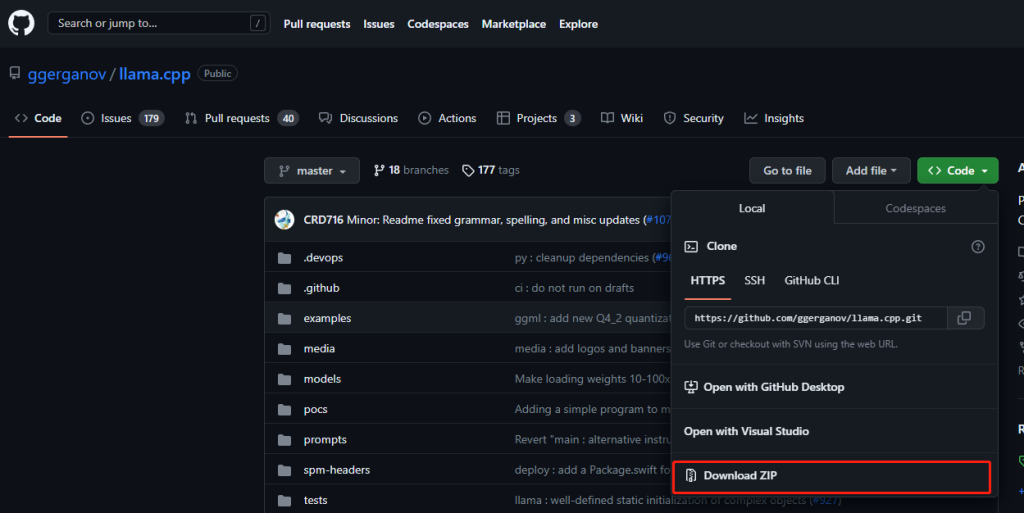This screenshot has width=1024, height=513.
Task: Click the clone URL text field
Action: point(816,318)
